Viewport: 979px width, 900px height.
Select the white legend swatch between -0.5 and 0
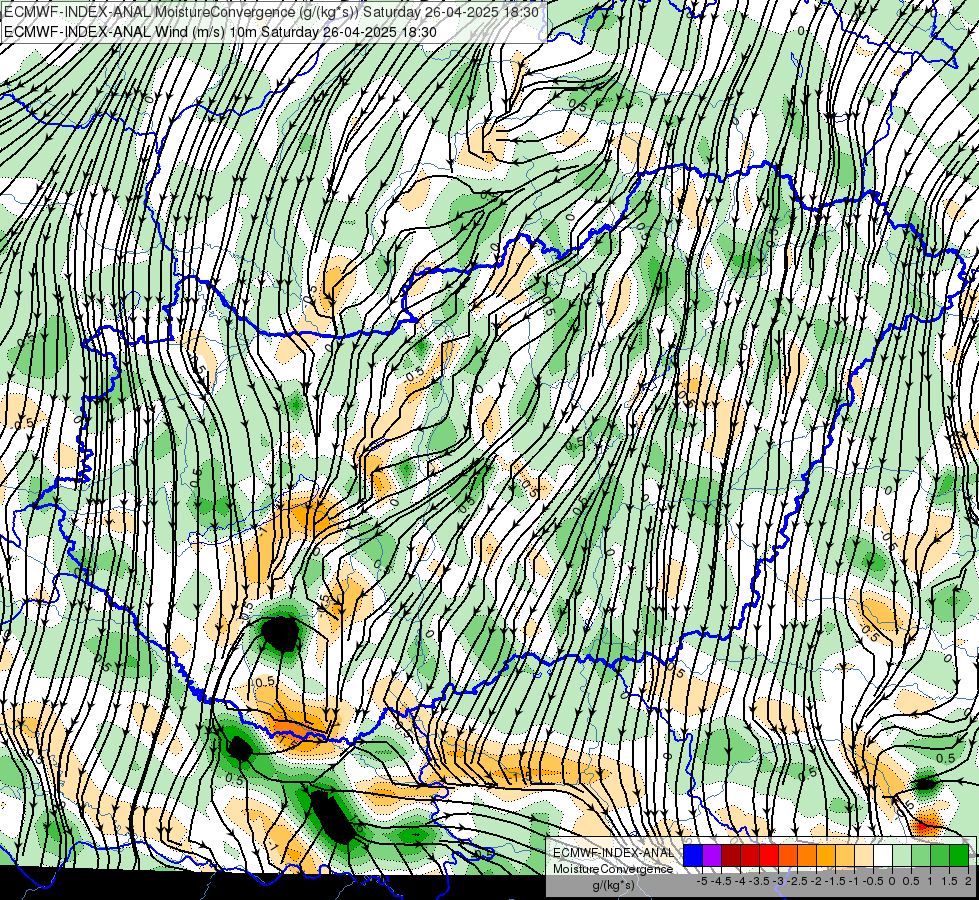point(883,855)
